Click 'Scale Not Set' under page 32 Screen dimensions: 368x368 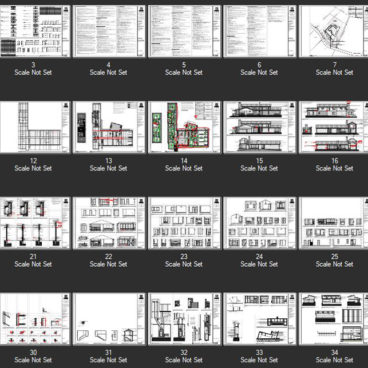click(184, 360)
